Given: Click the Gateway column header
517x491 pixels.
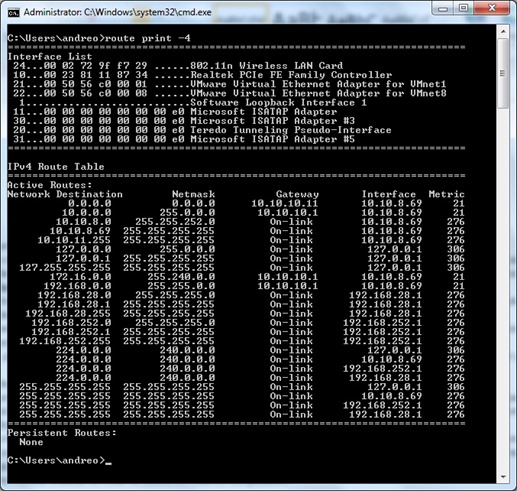Looking at the screenshot, I should (297, 194).
